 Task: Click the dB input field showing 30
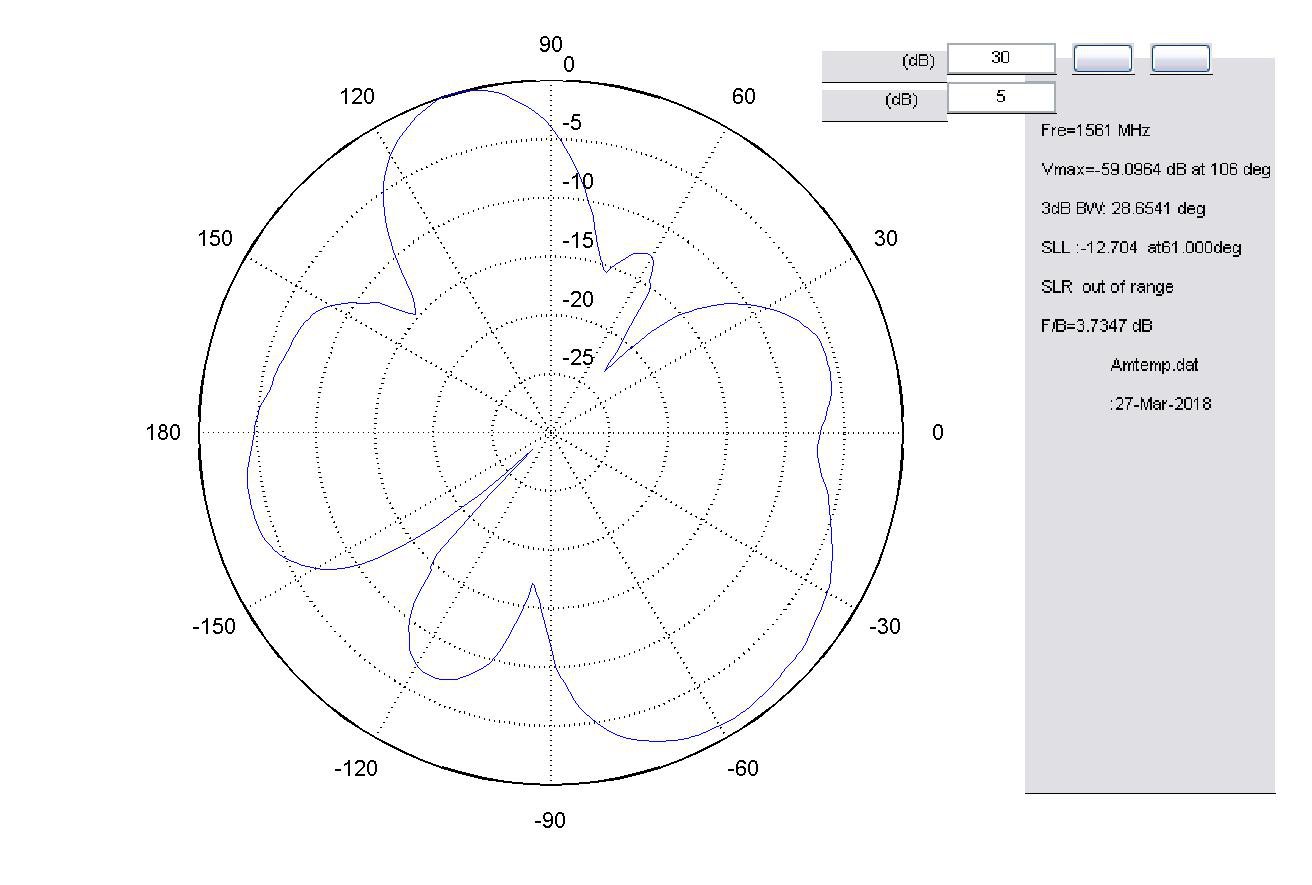(x=1001, y=58)
